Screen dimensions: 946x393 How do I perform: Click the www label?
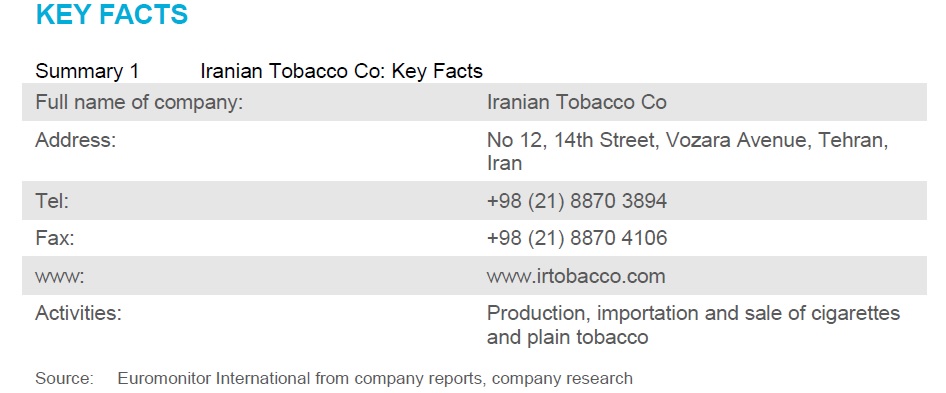tap(60, 276)
